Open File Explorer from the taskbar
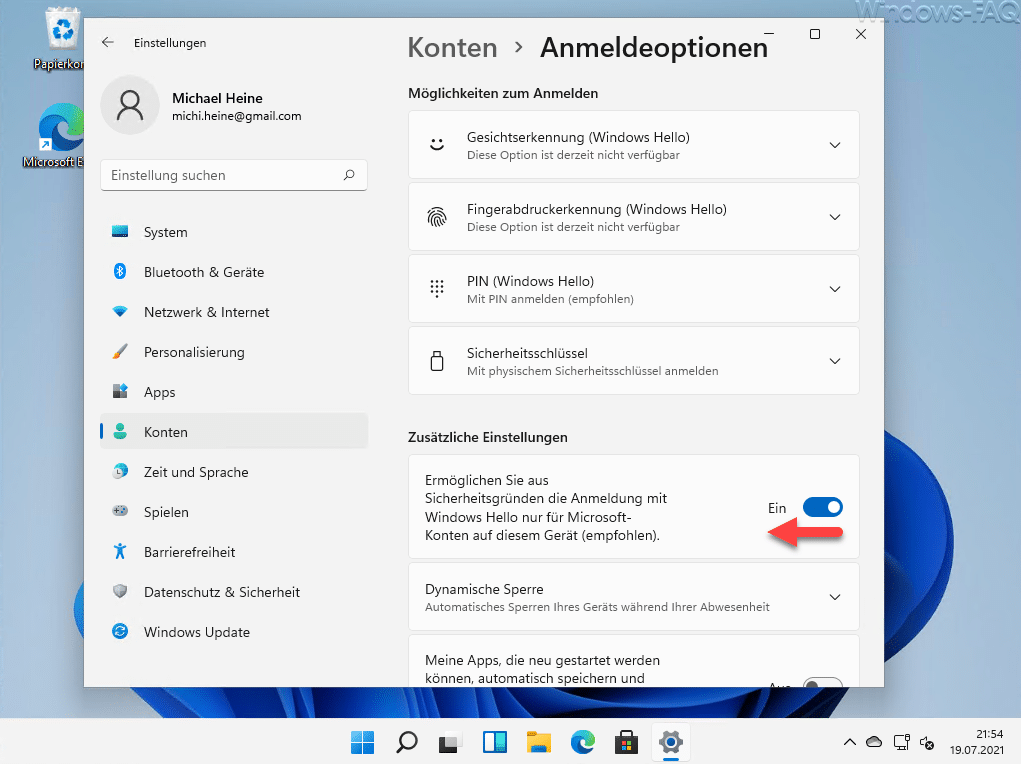Screen dimensions: 1021x764 click(538, 742)
